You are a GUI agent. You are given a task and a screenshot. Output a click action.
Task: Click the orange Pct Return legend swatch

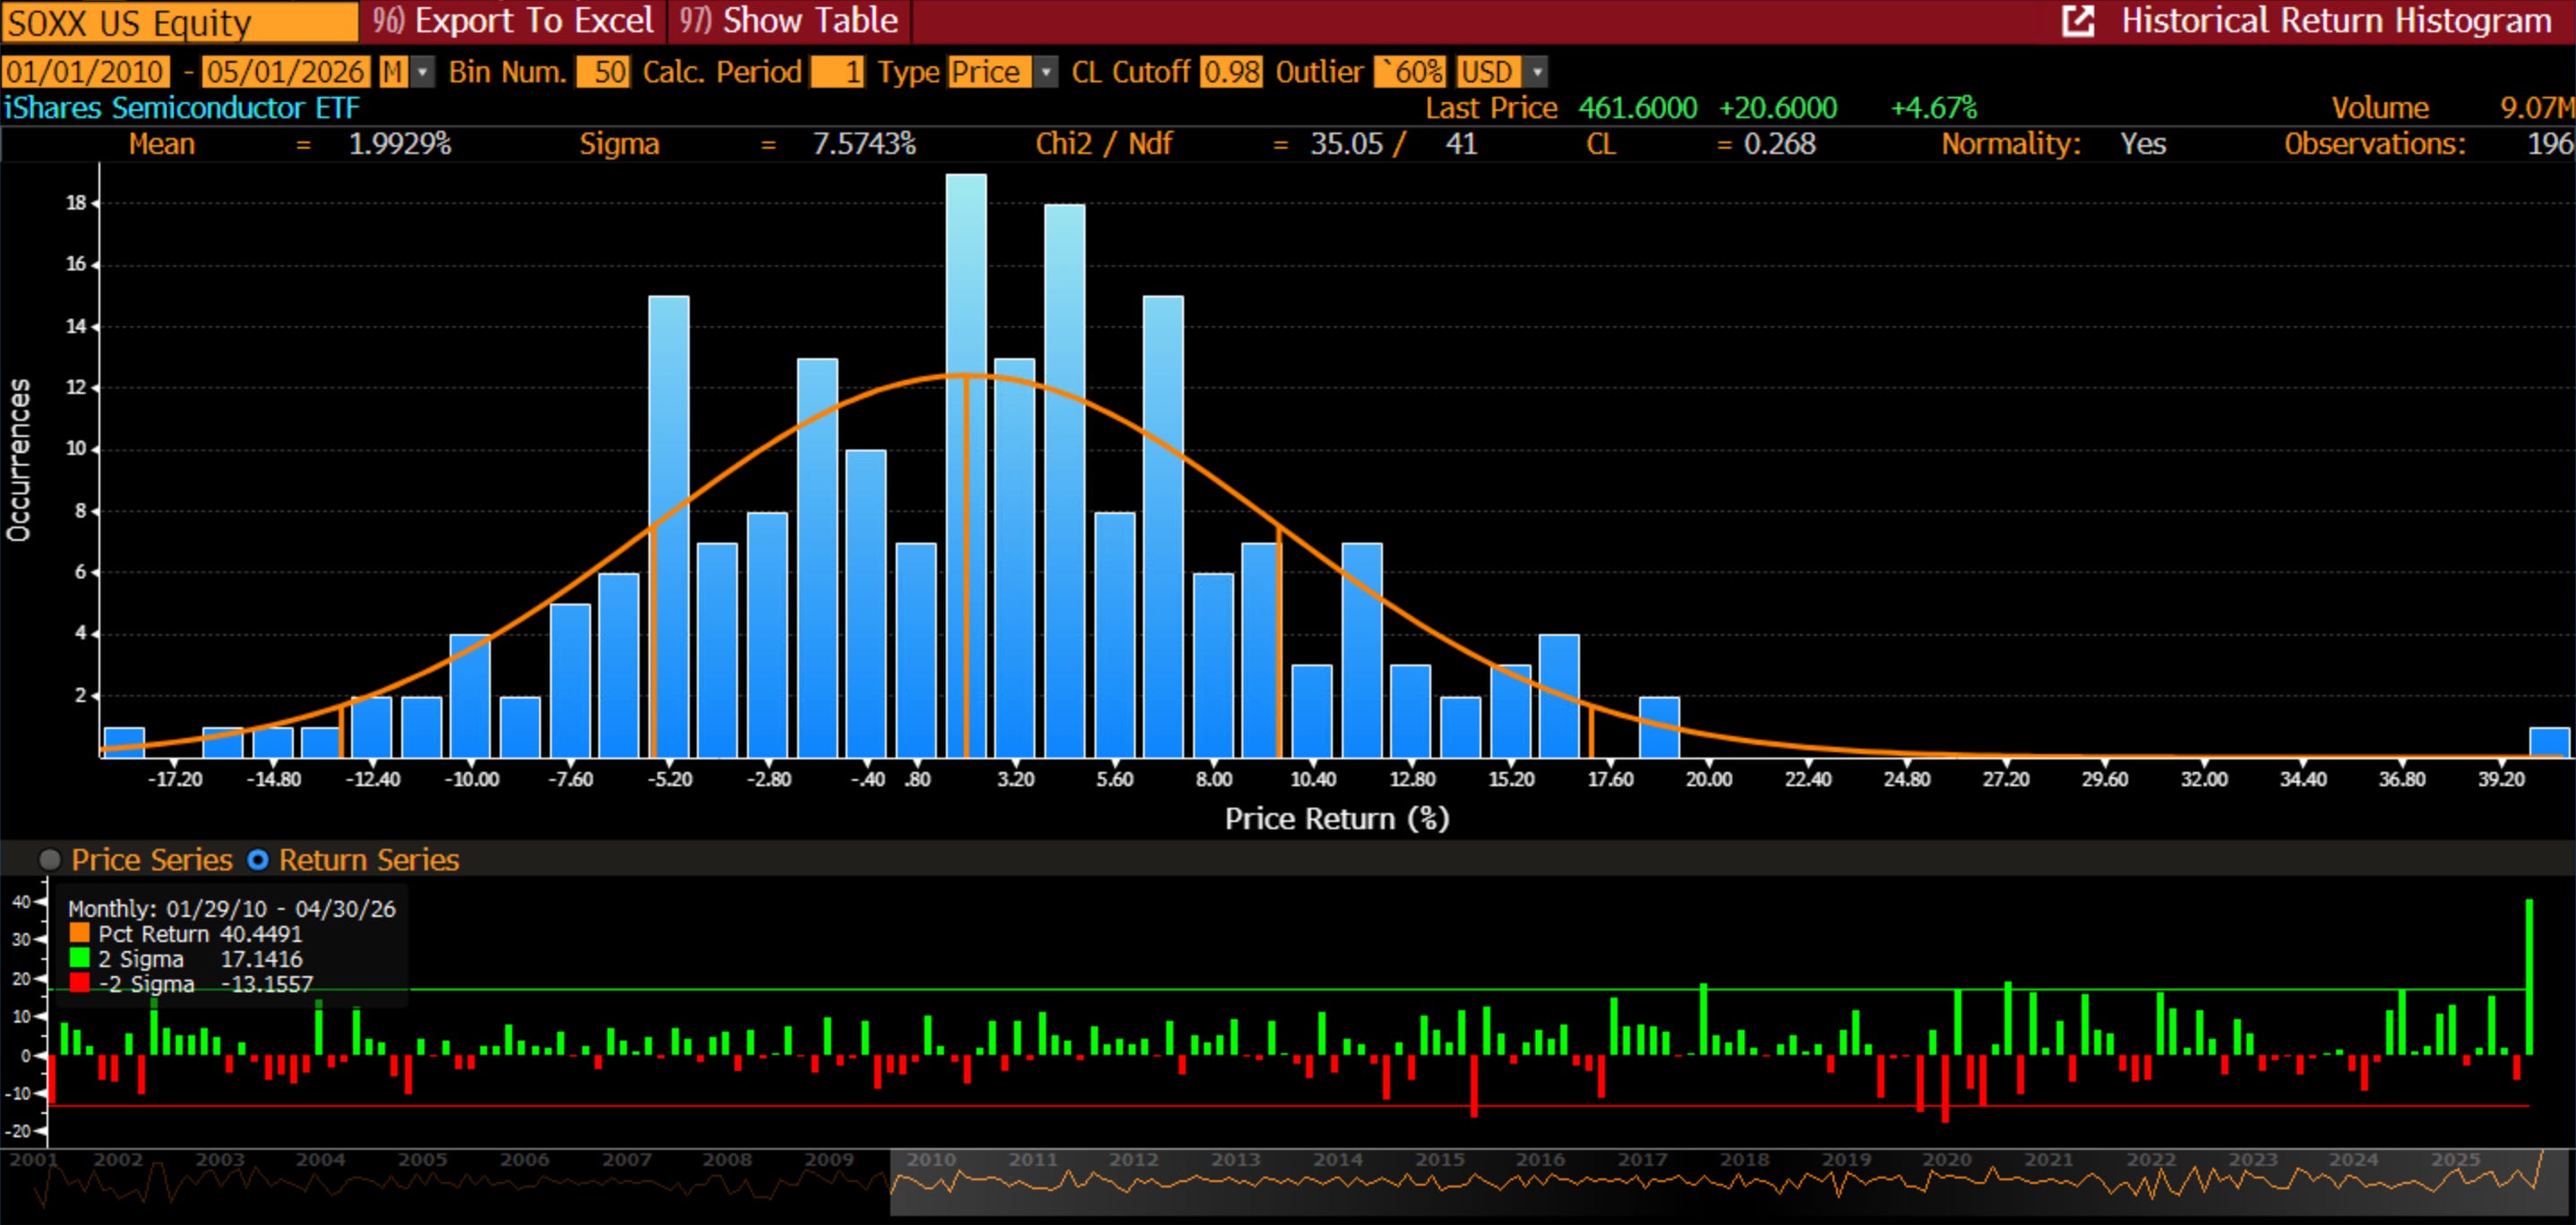coord(80,933)
